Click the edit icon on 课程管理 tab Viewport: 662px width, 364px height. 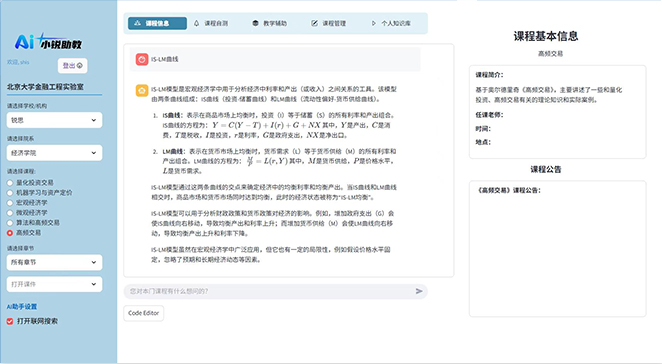coord(315,23)
